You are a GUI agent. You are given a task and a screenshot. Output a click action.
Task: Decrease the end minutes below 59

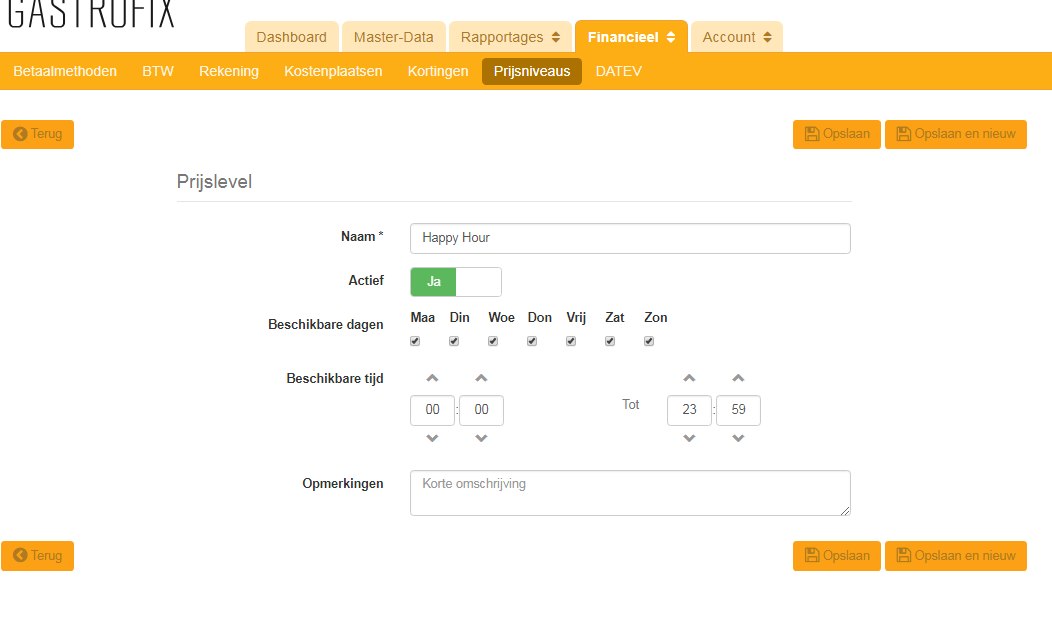[x=738, y=438]
